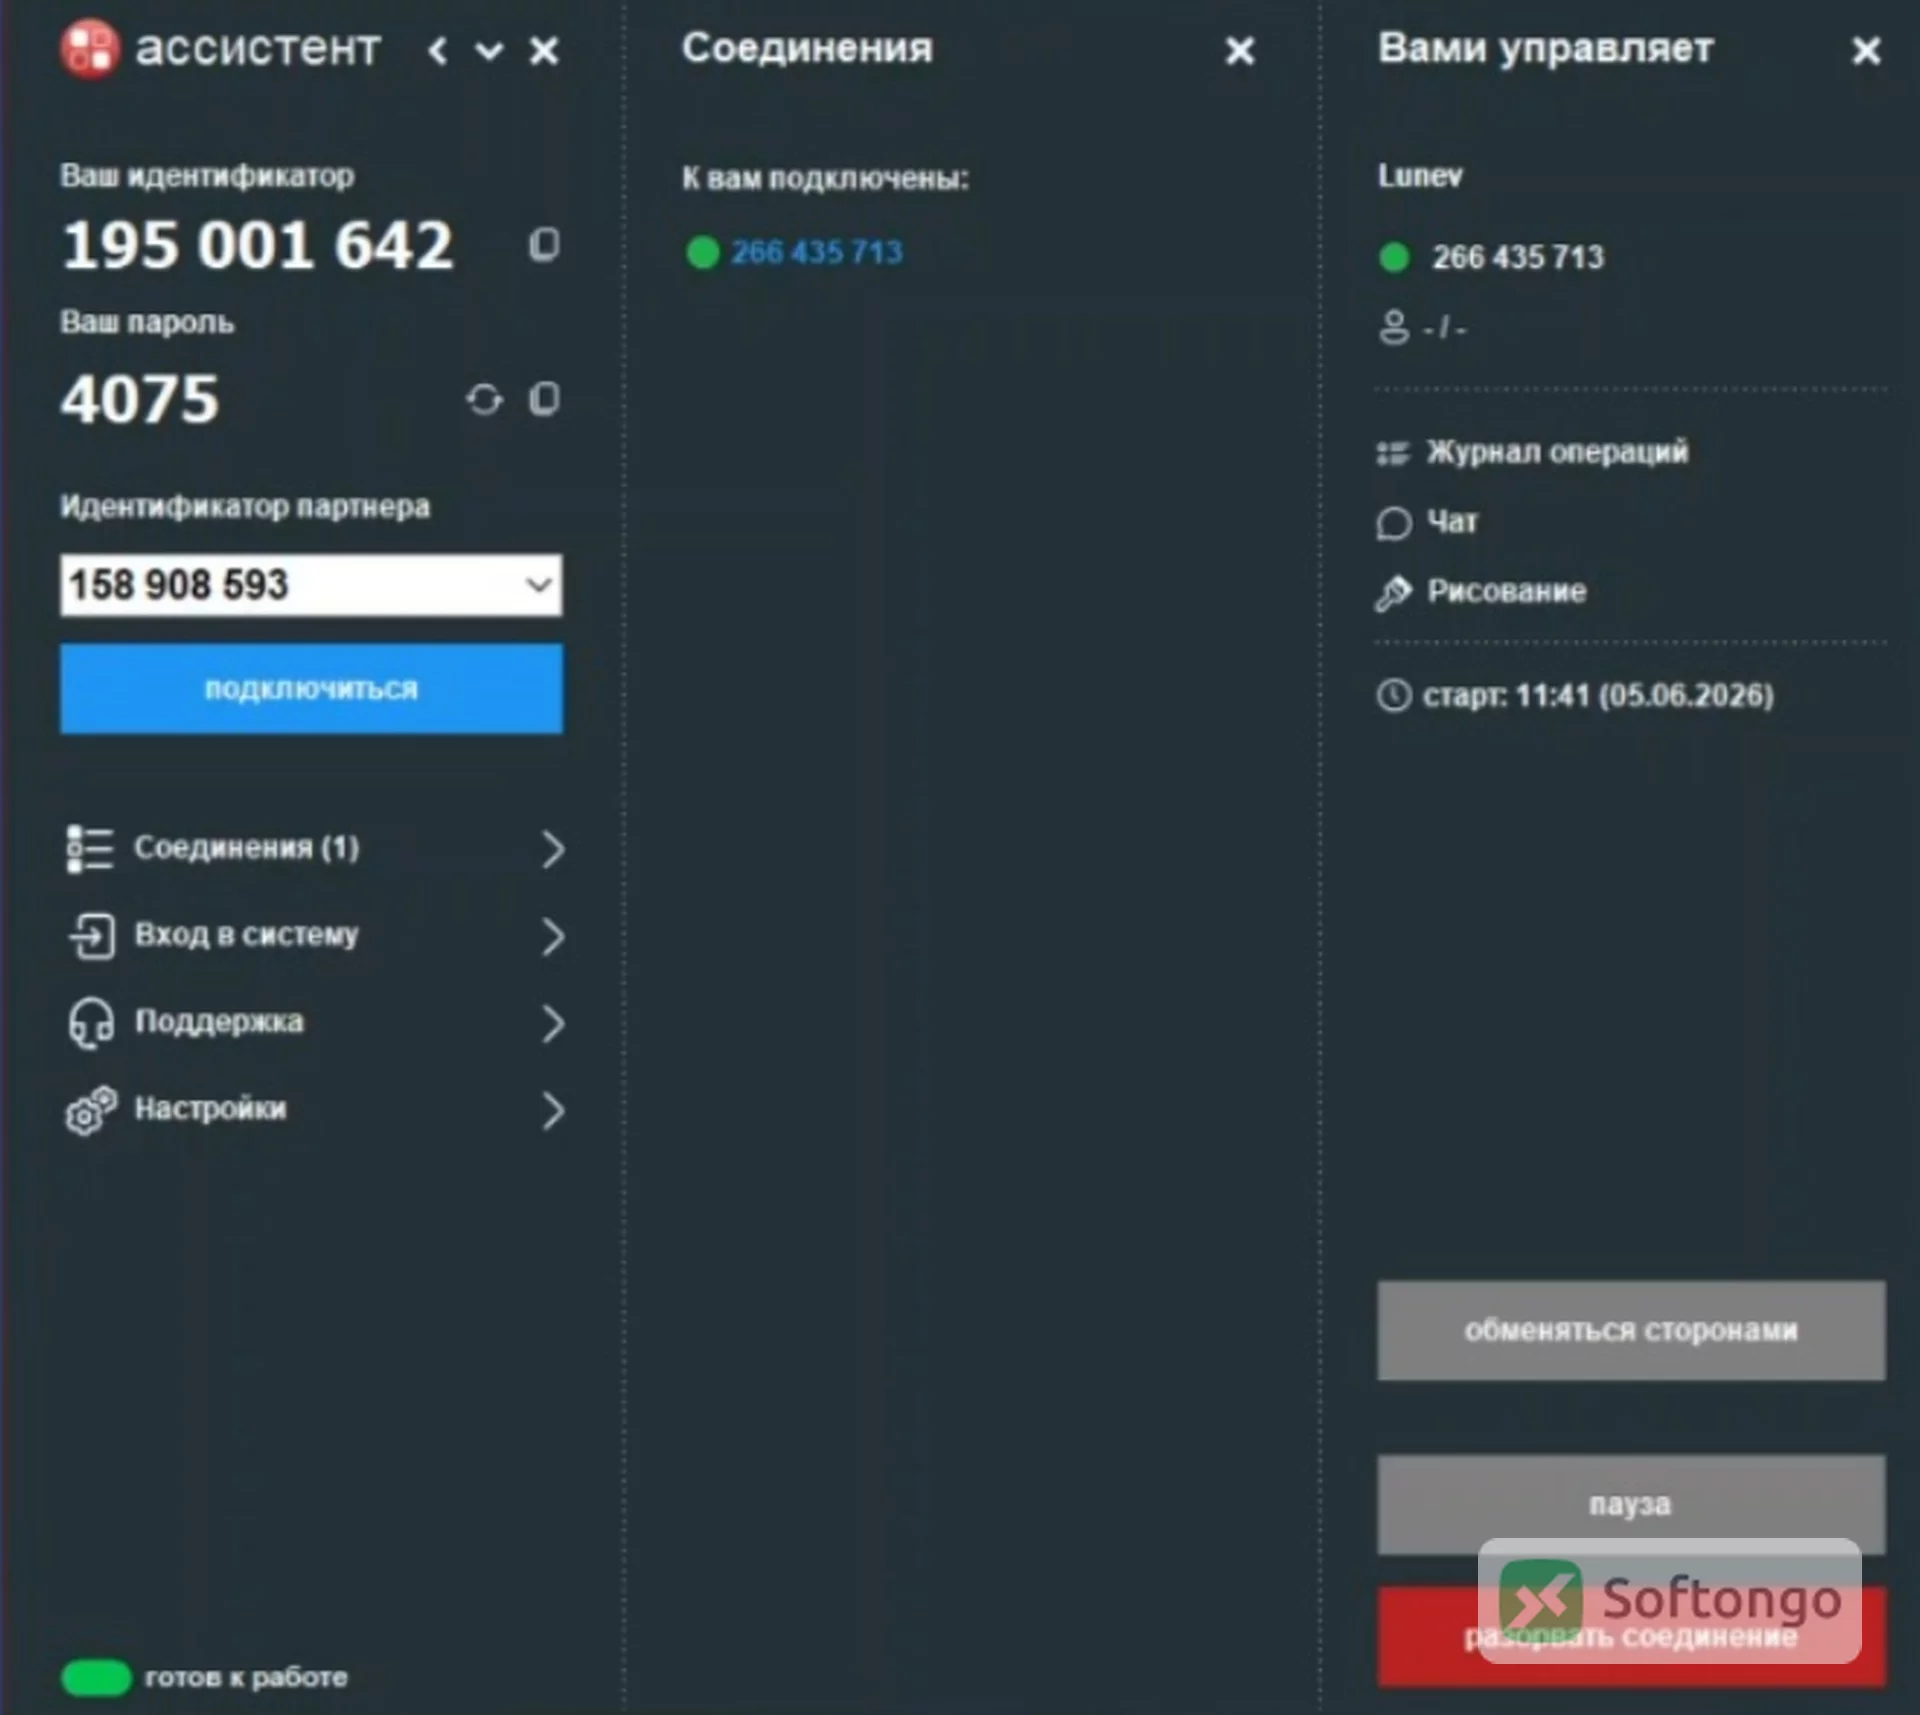Select the старт: 11:41 (05.06.2026) text
The image size is (1920, 1715).
point(1598,695)
